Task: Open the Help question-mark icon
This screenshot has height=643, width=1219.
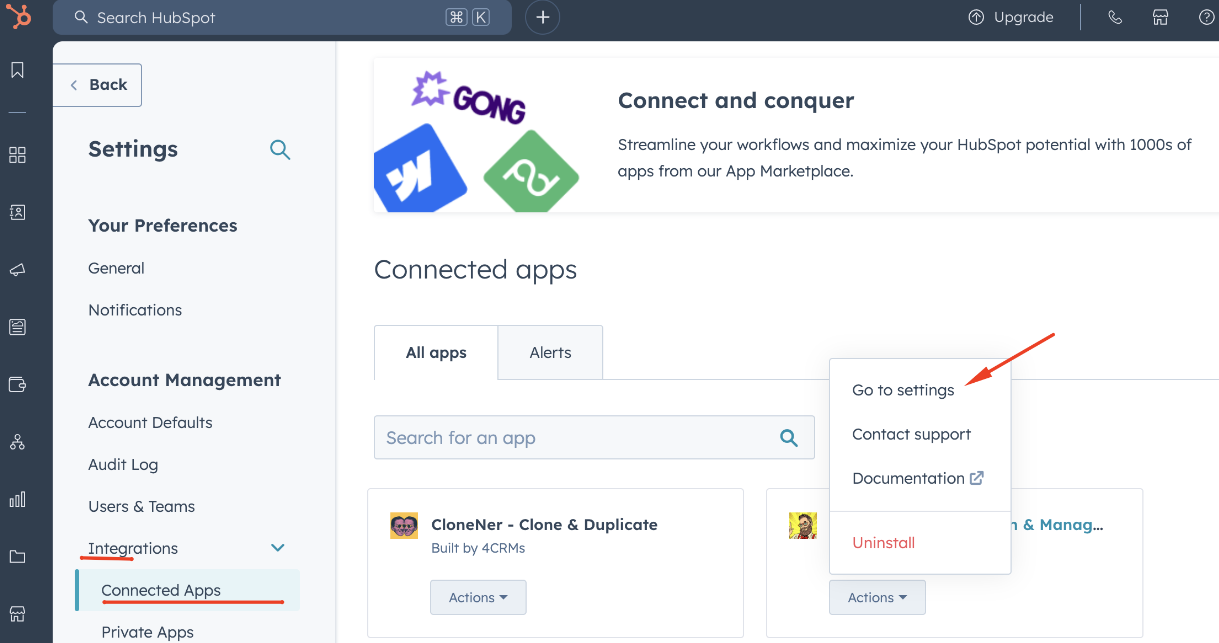Action: click(1206, 17)
